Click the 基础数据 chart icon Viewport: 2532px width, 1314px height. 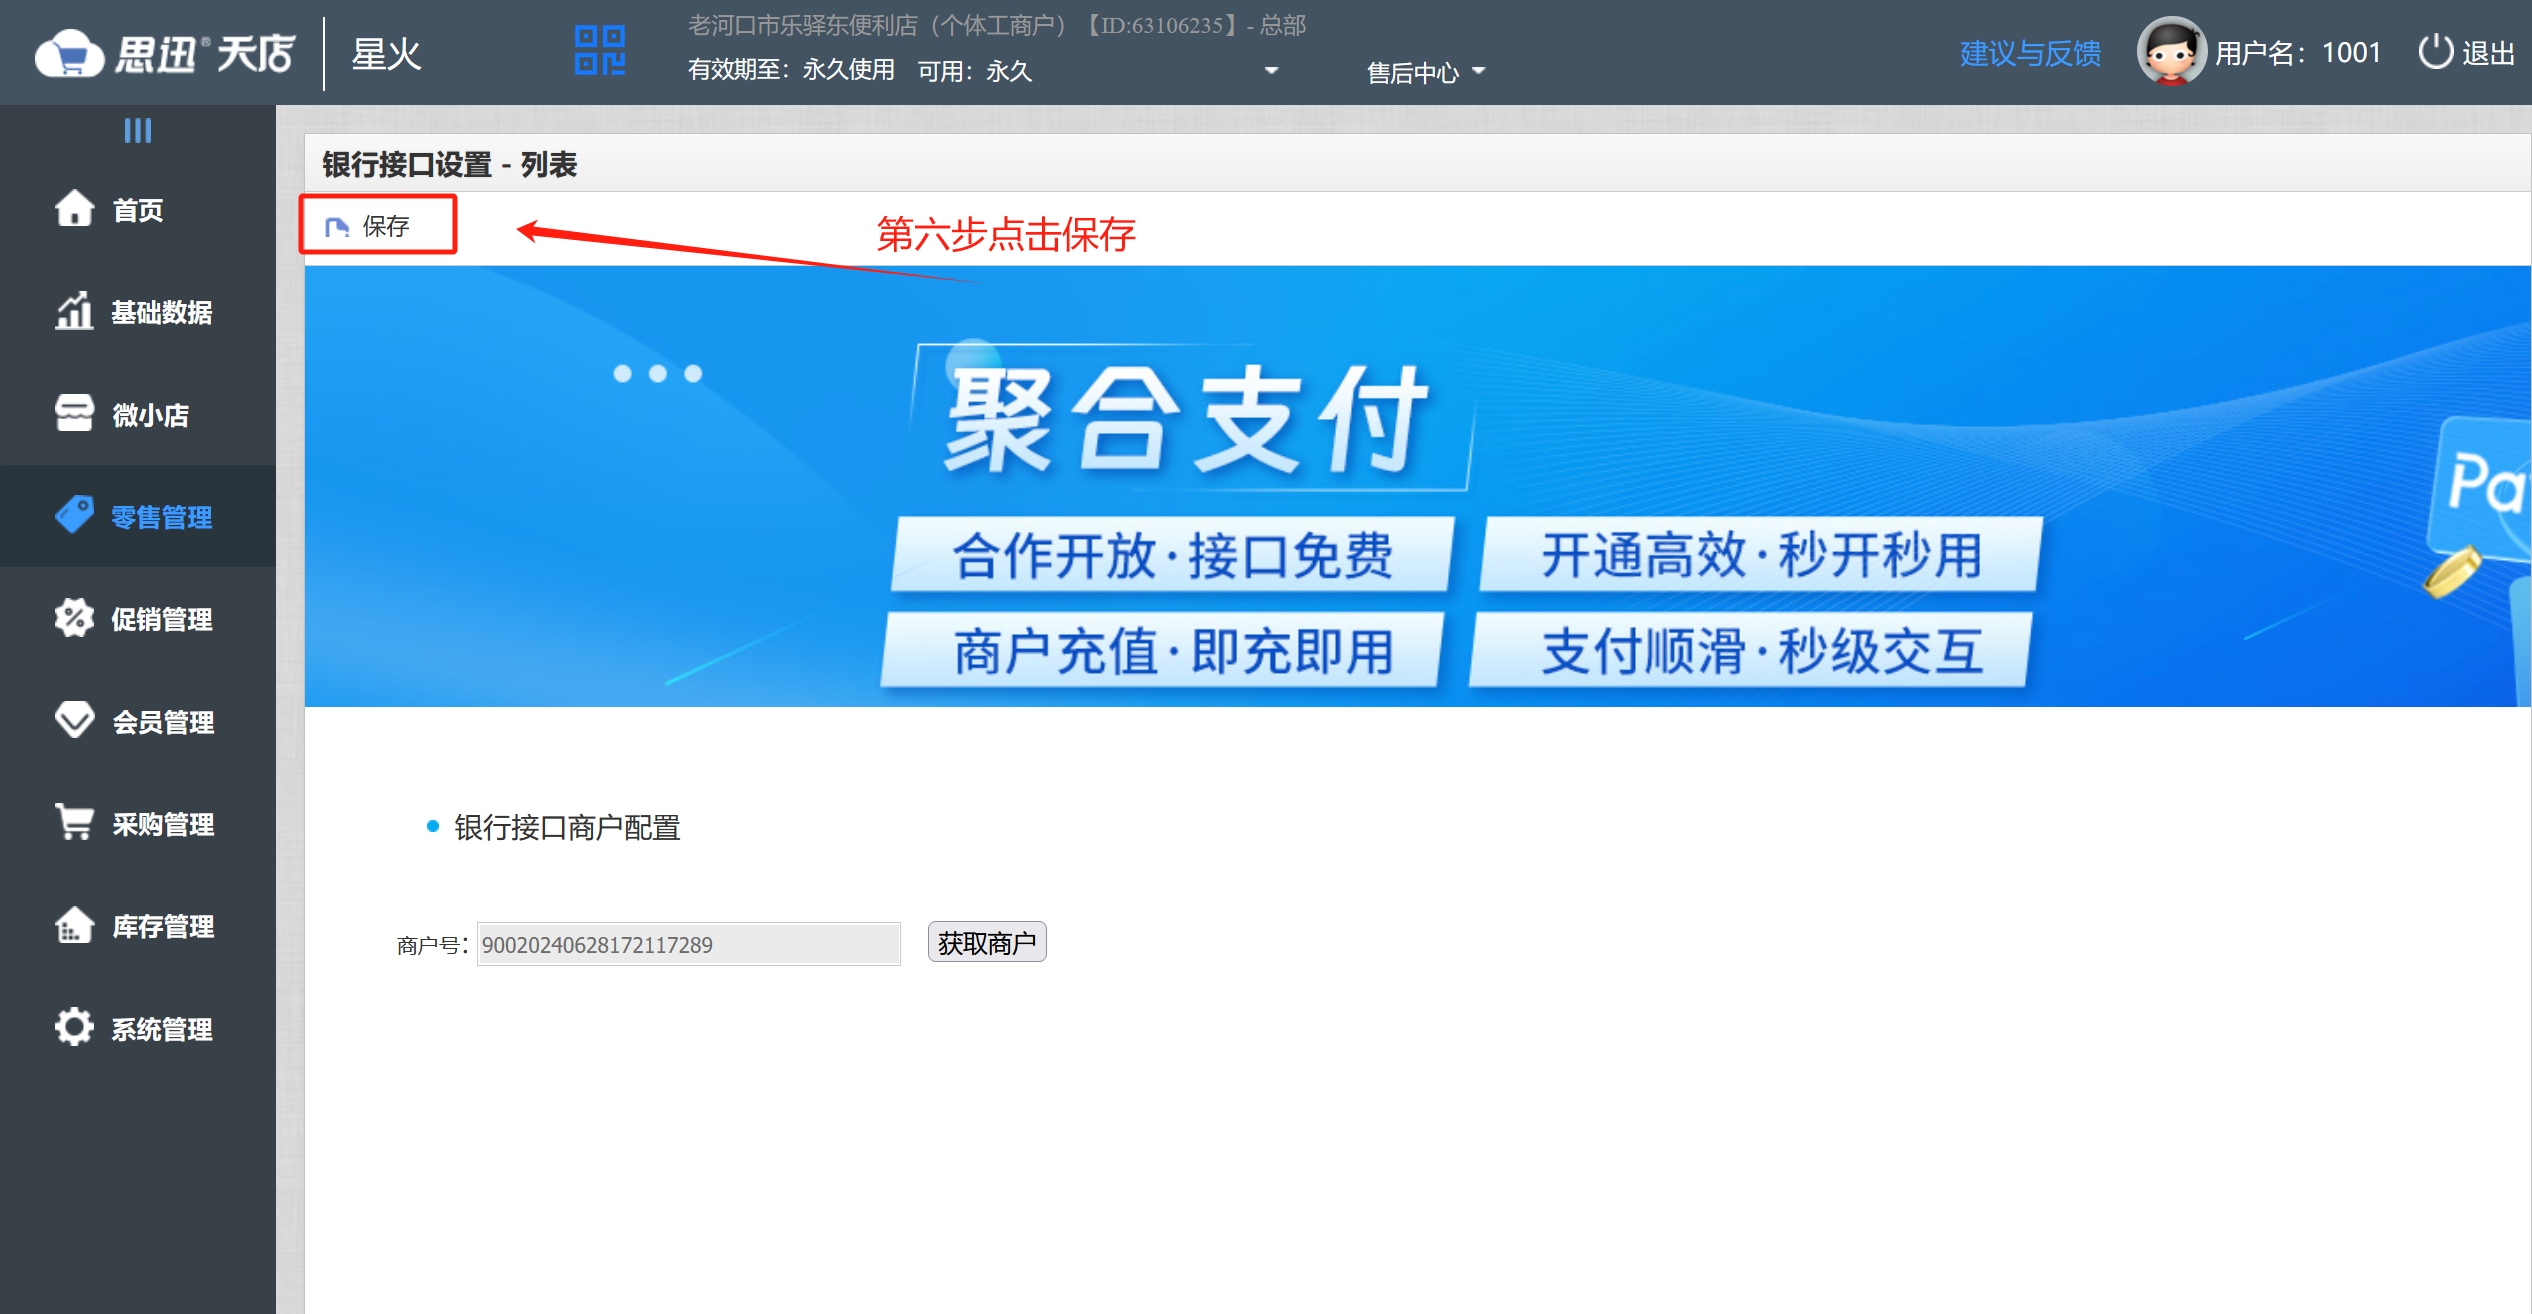(75, 311)
